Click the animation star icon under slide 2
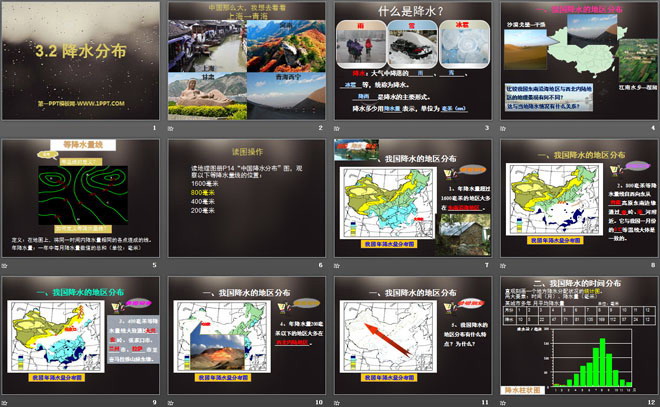Screen dimensions: 660x407 coord(170,128)
